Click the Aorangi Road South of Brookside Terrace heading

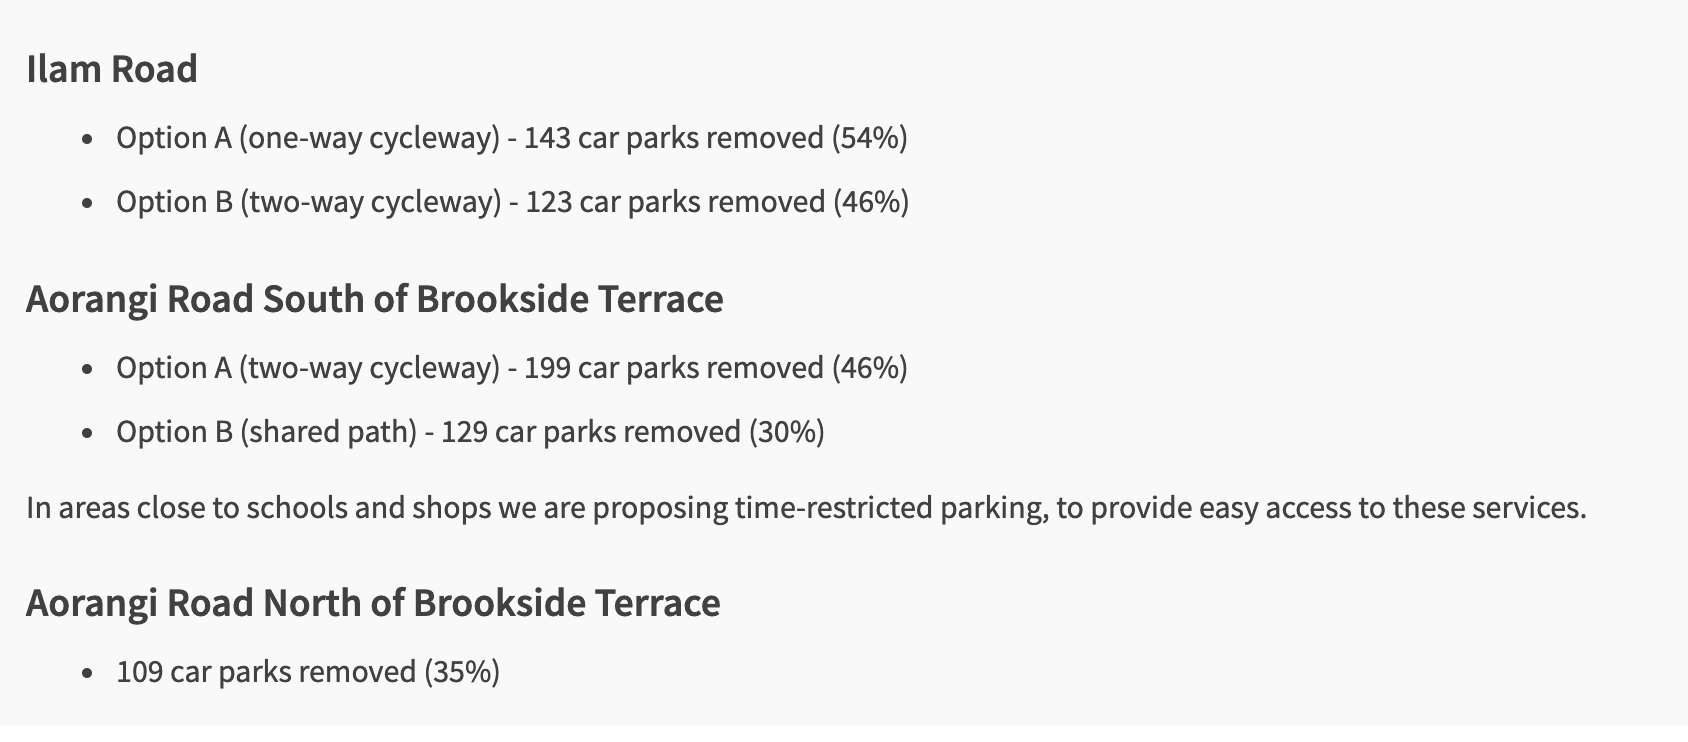375,299
